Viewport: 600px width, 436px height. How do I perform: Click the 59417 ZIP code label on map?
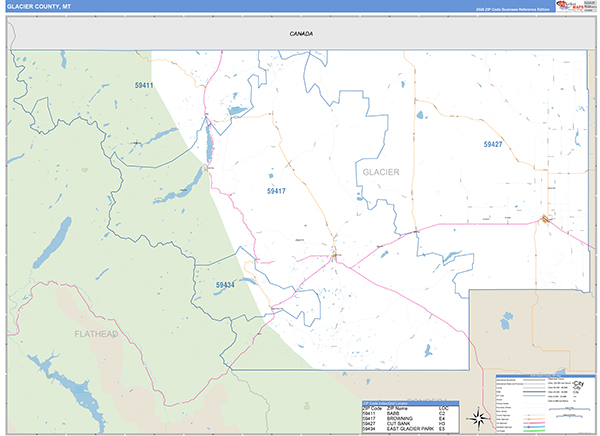pyautogui.click(x=276, y=191)
